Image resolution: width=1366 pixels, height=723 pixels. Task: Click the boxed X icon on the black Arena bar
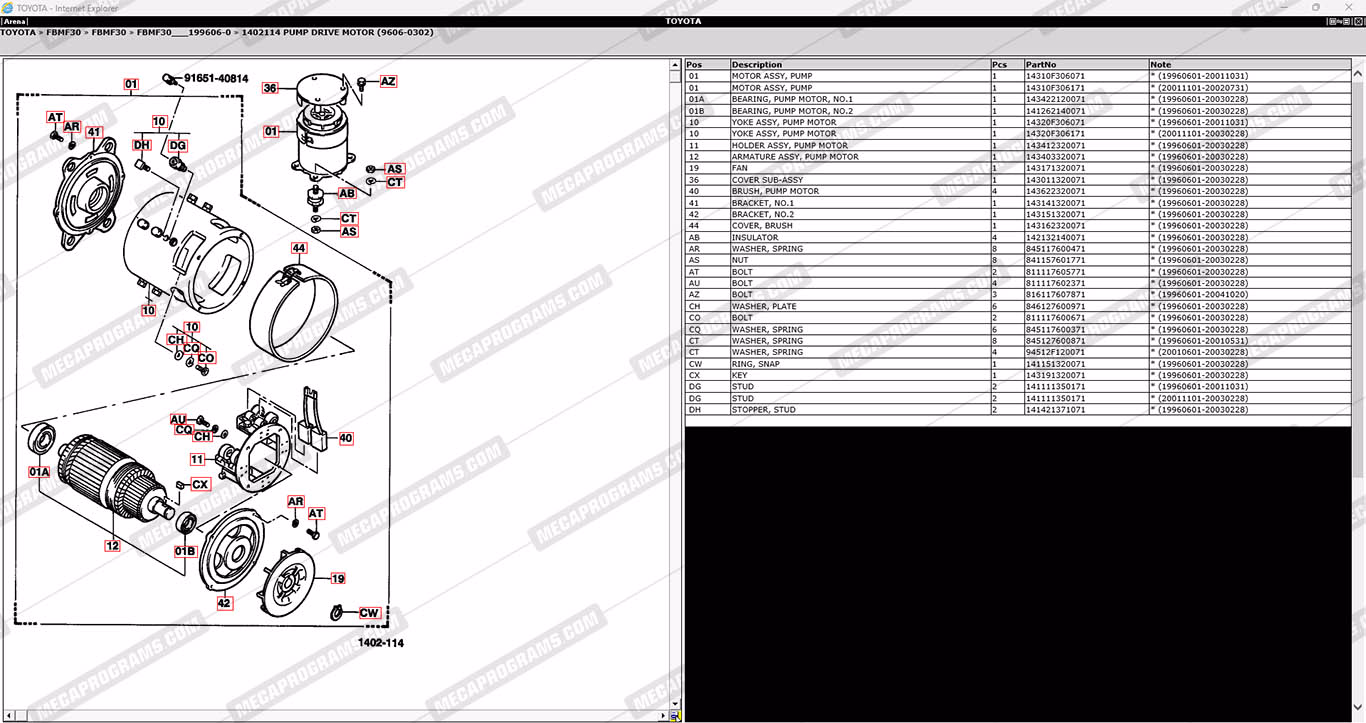(x=1357, y=21)
